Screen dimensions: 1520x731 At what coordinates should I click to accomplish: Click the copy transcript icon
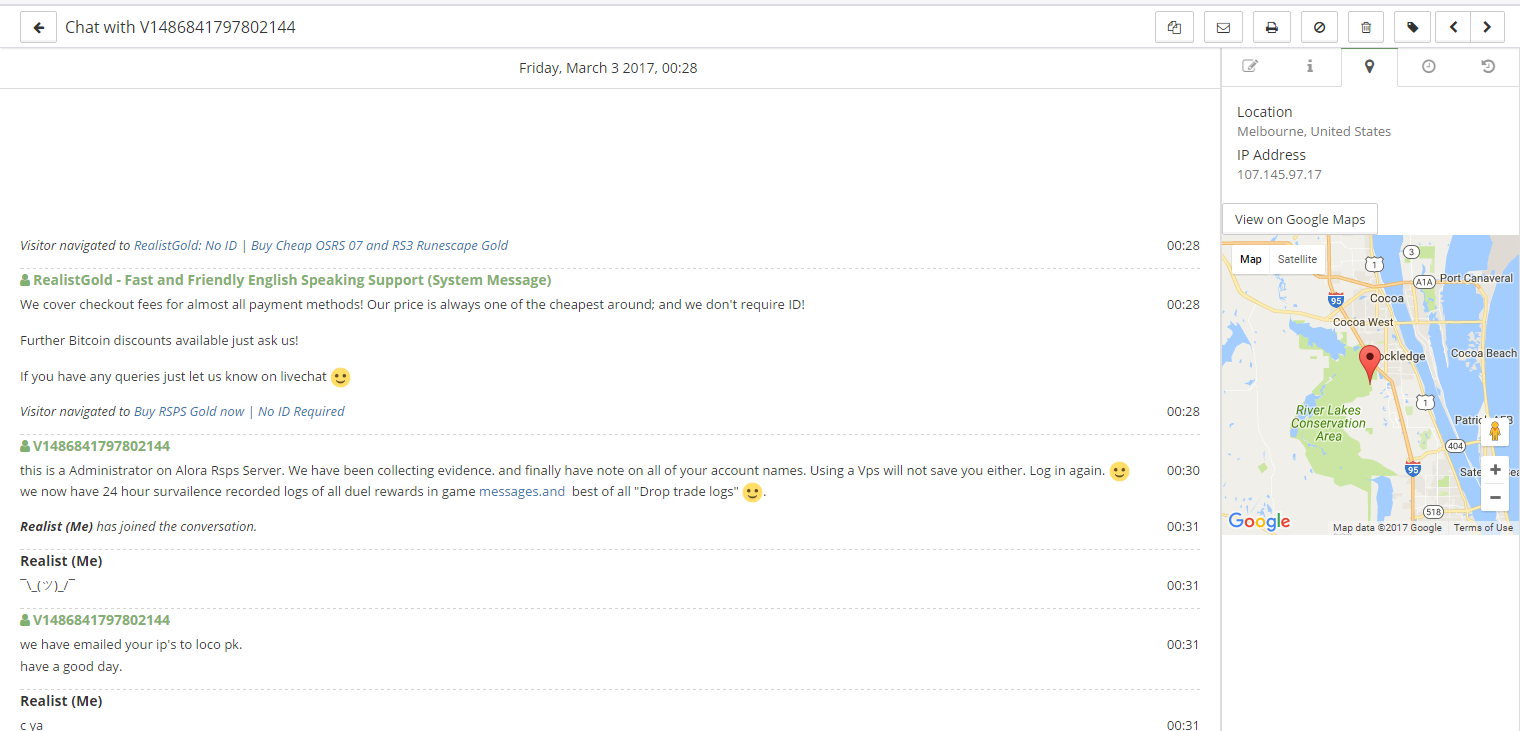[1174, 27]
